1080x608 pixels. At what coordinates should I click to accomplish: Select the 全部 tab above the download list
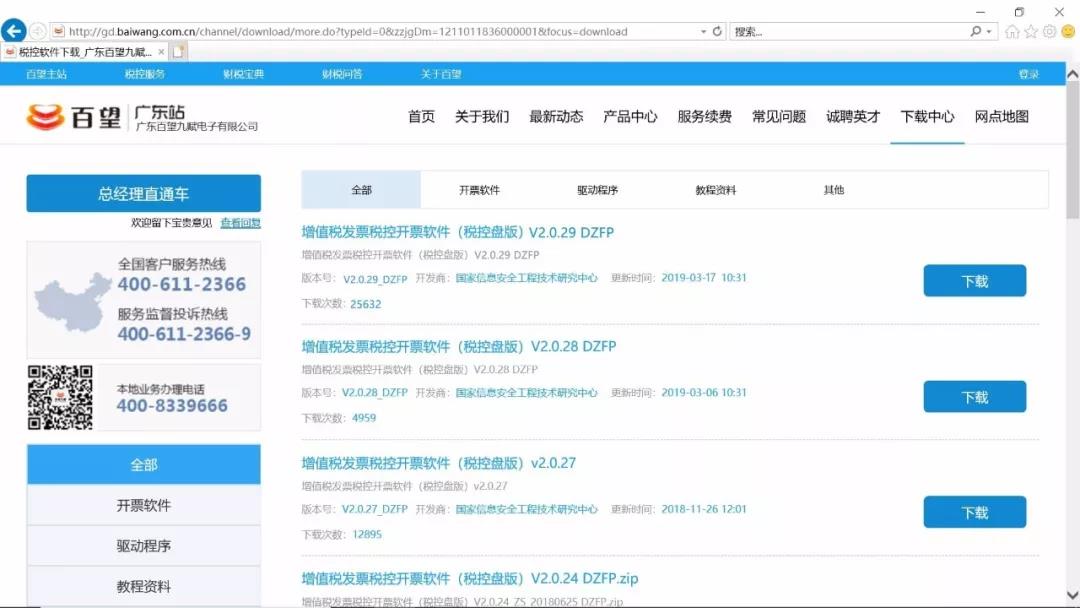pos(362,190)
